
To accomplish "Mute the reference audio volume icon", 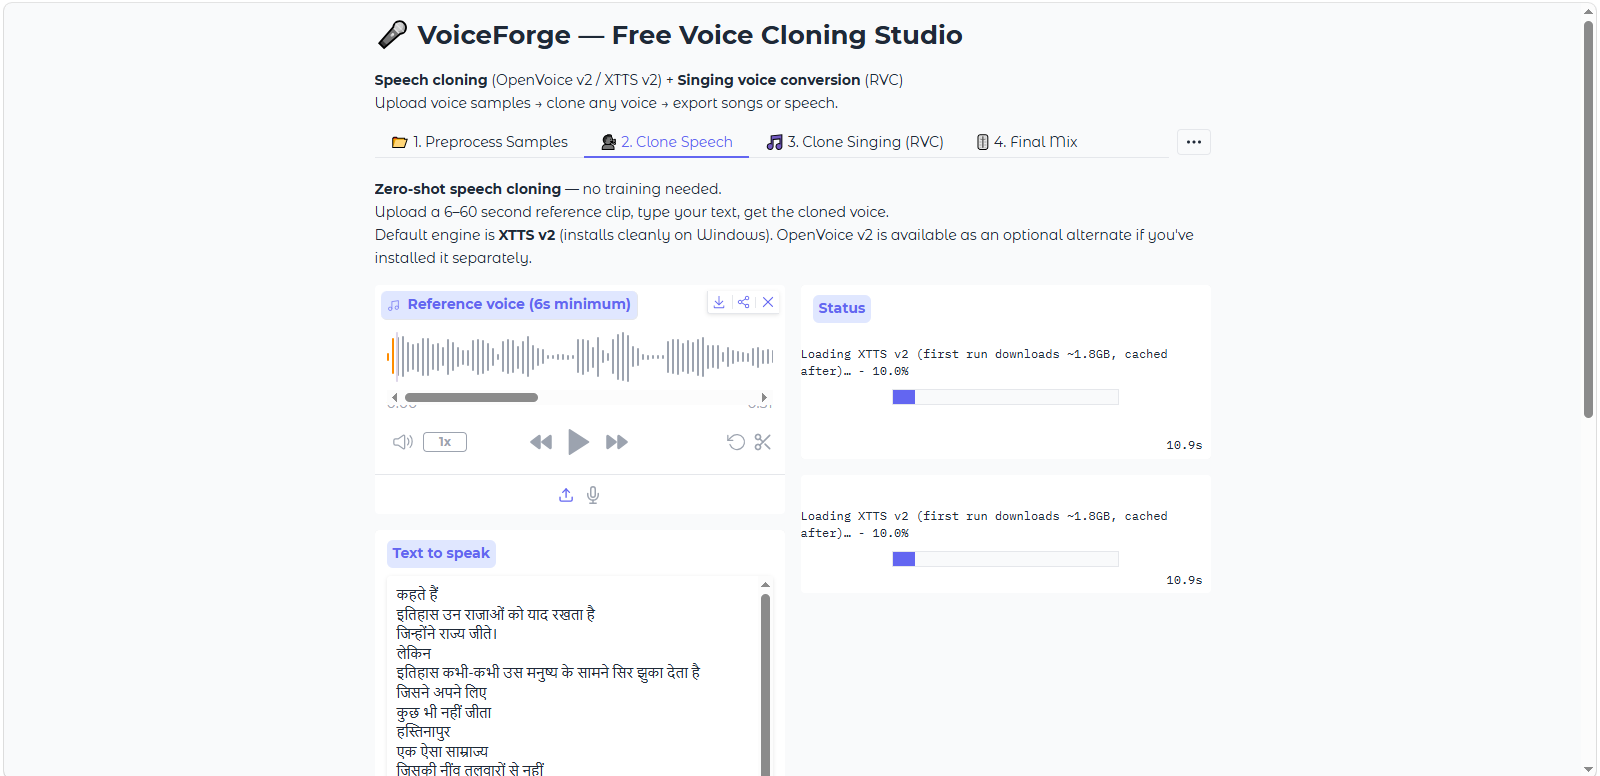I will pos(403,442).
